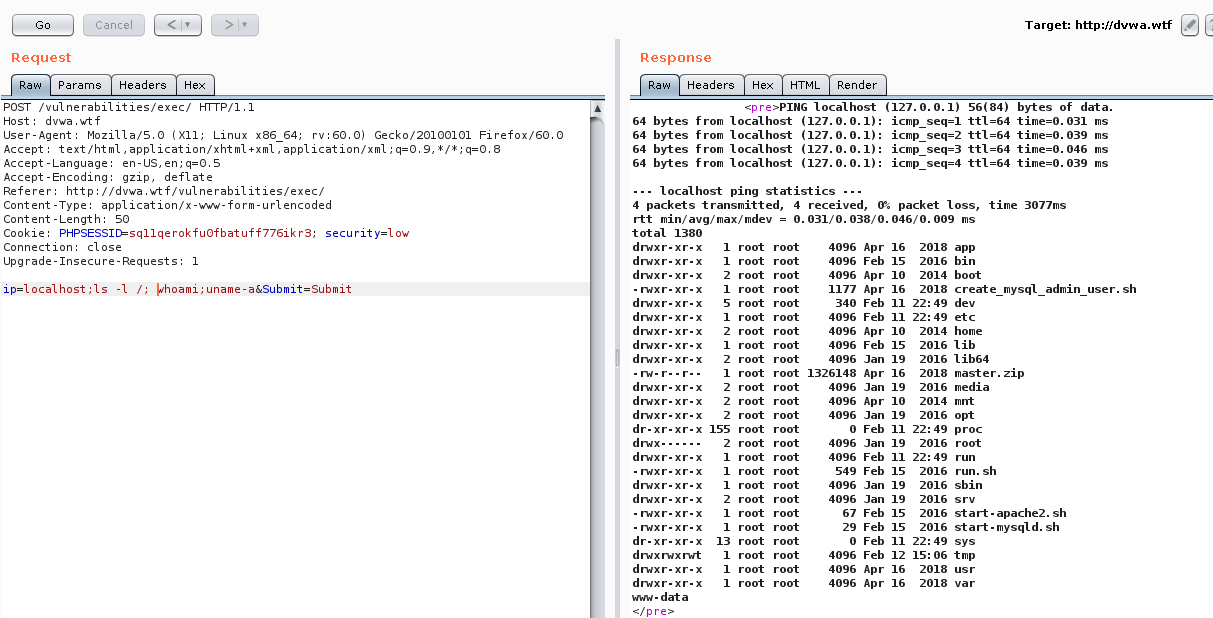Image resolution: width=1213 pixels, height=618 pixels.
Task: Click the run.sh file listing row
Action: [x=815, y=471]
